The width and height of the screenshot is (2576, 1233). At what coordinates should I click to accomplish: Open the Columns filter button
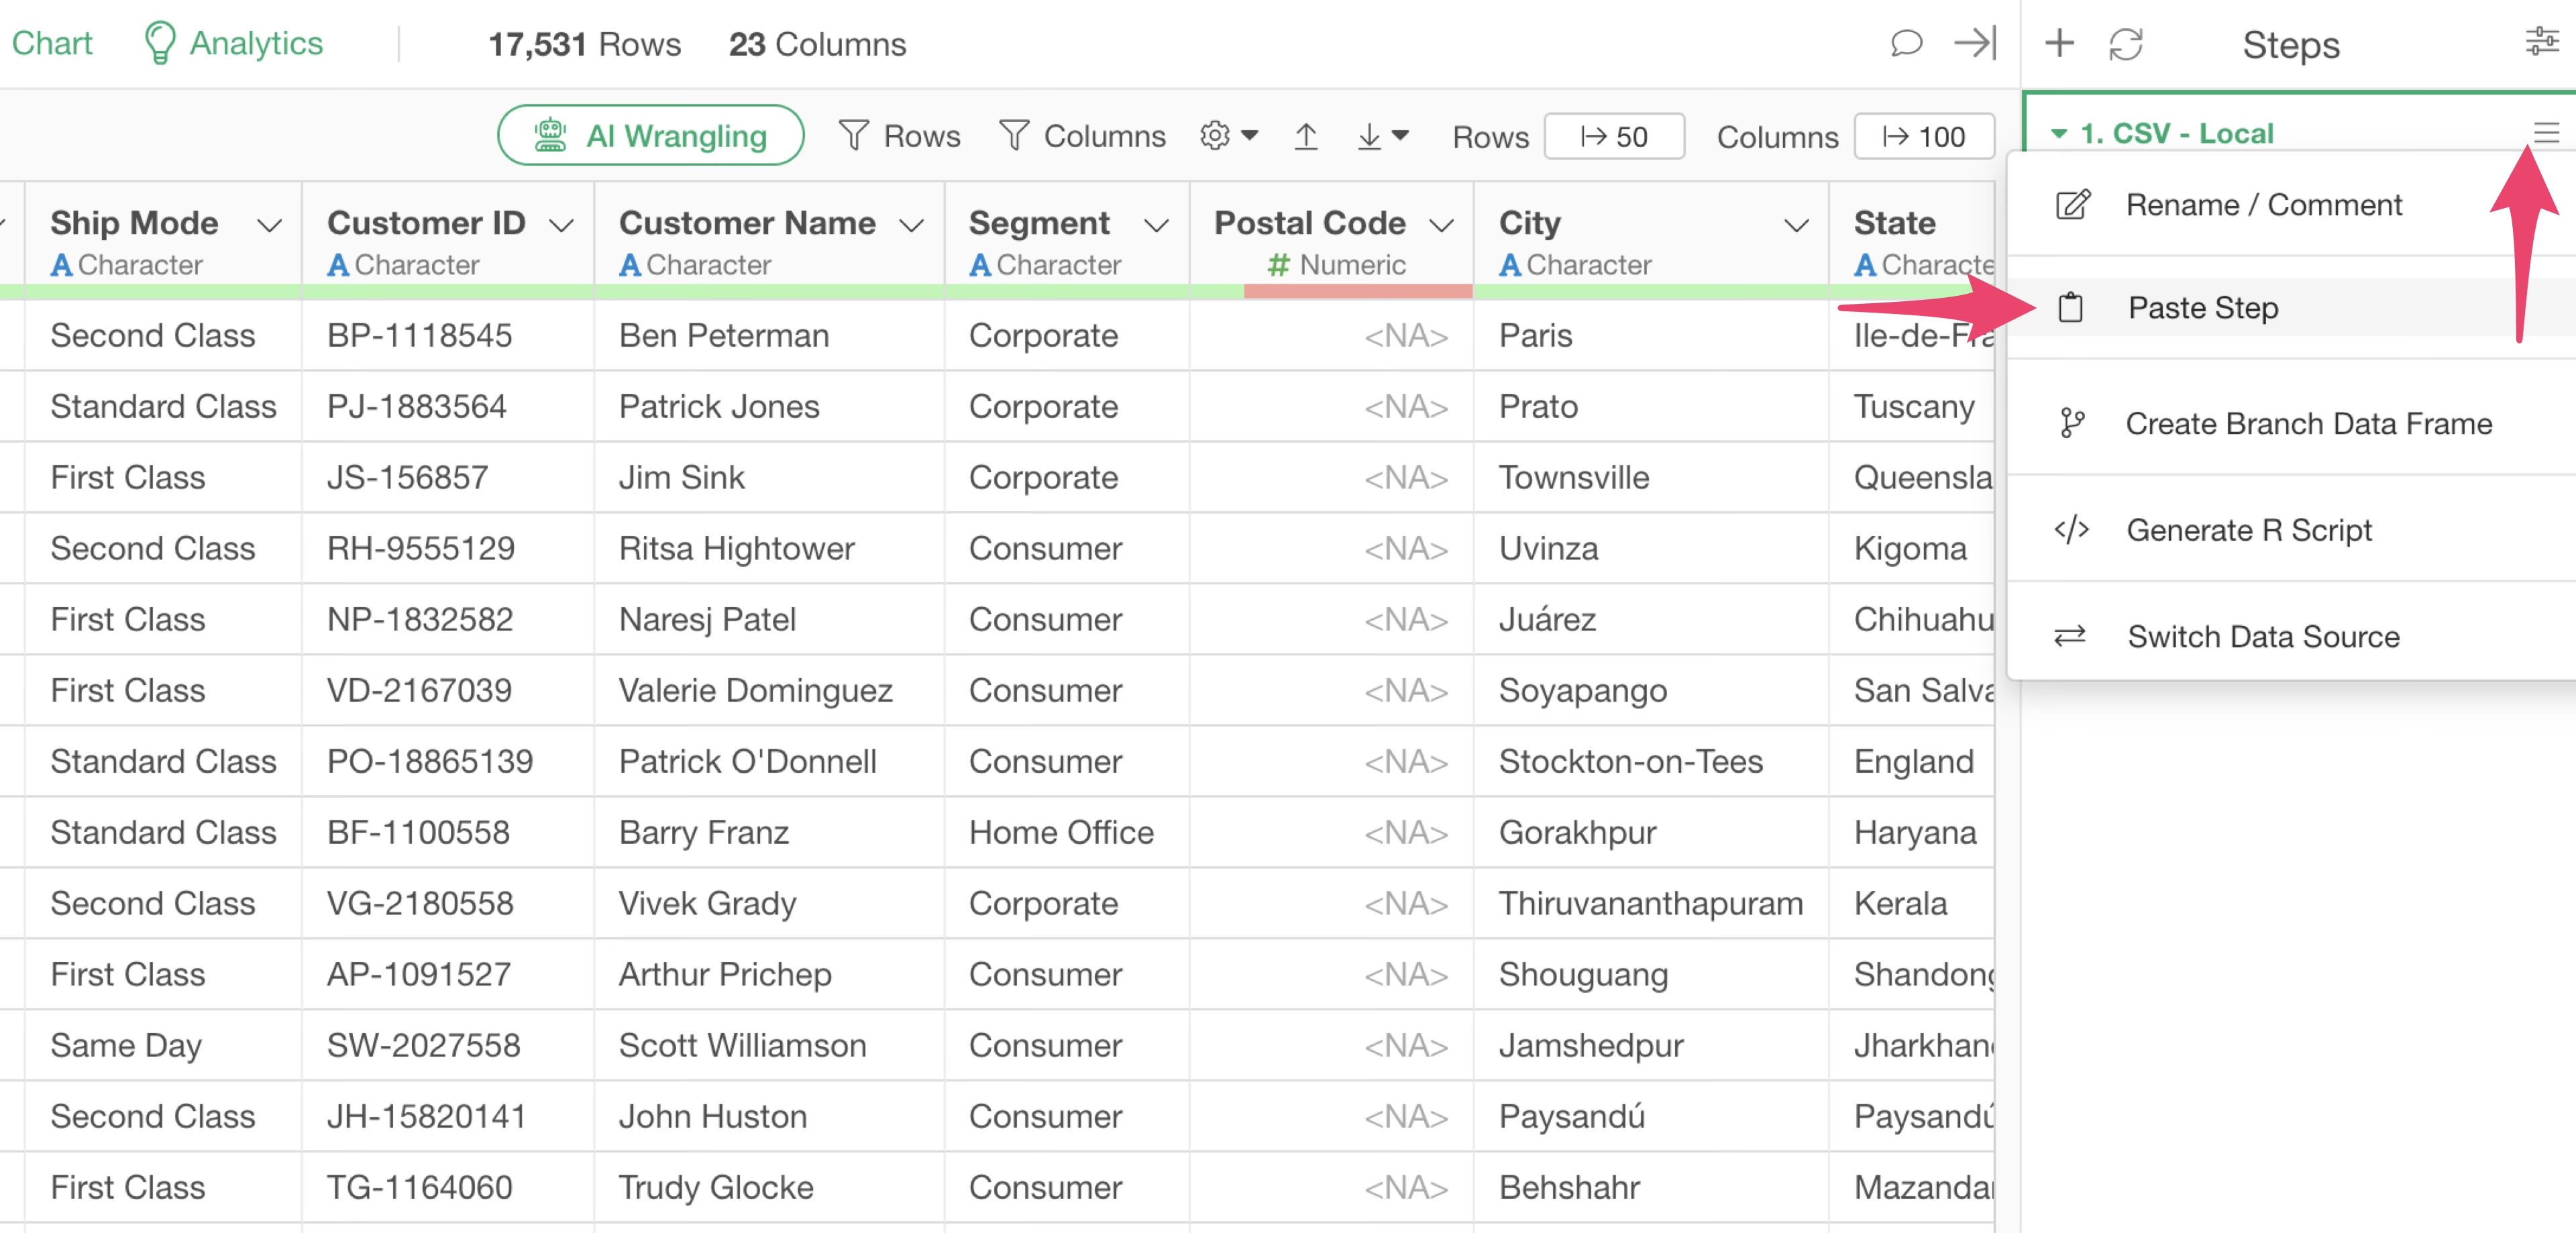tap(1083, 136)
